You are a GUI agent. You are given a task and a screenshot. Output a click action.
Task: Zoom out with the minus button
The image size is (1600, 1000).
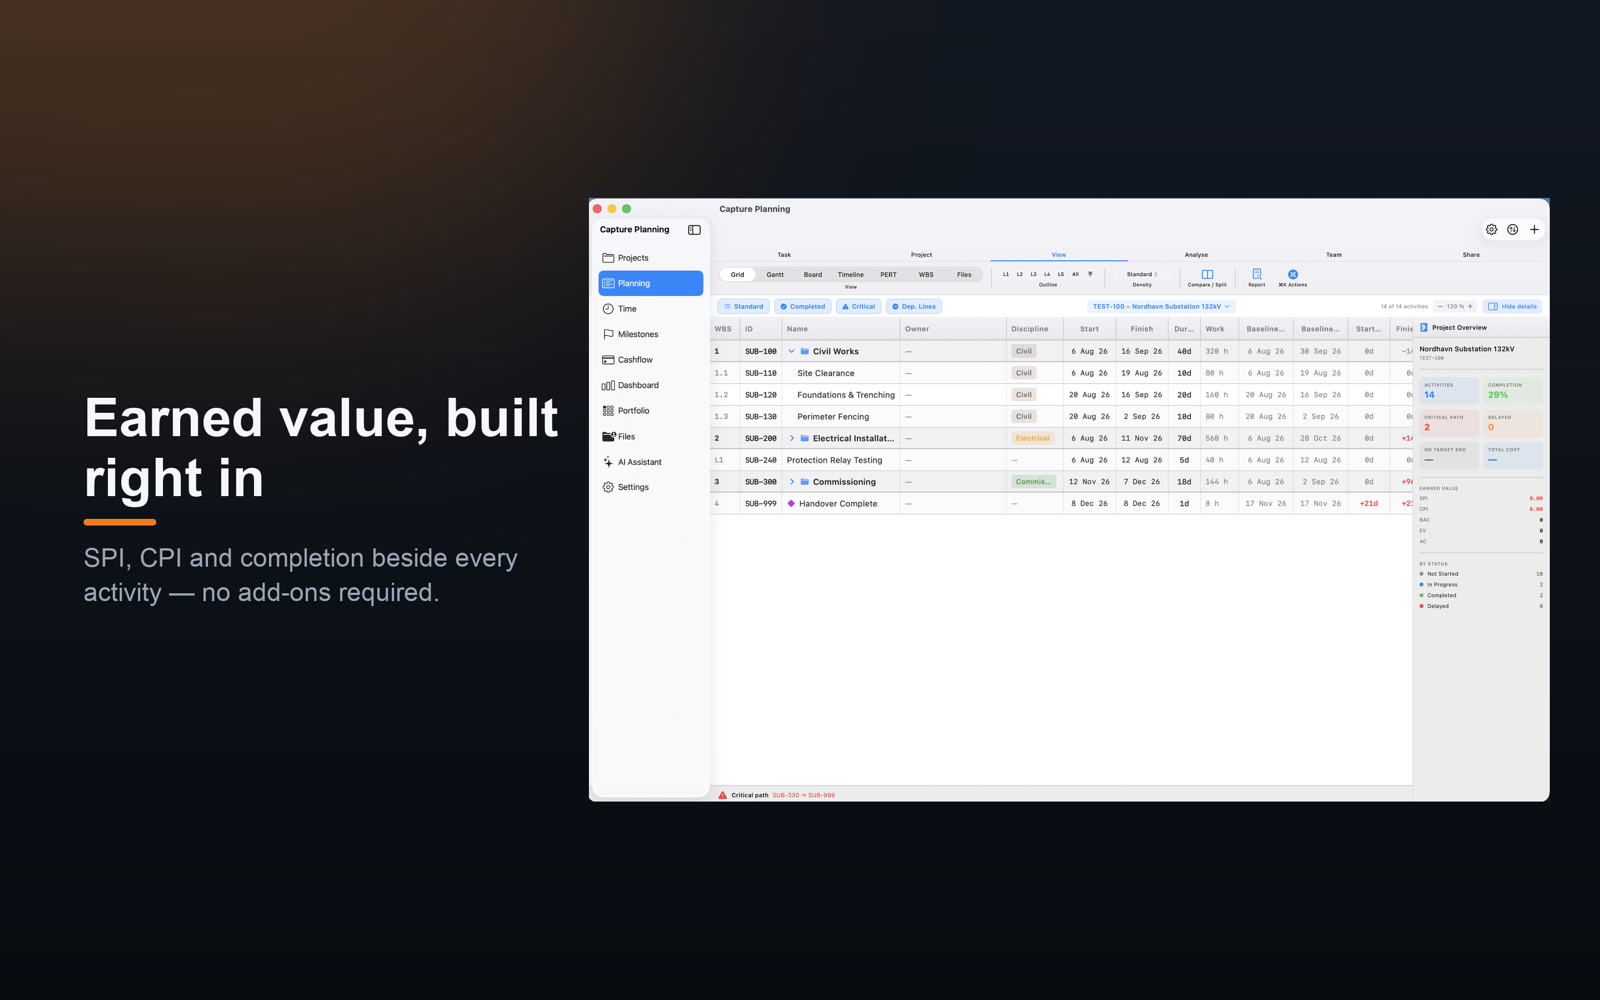(x=1440, y=307)
